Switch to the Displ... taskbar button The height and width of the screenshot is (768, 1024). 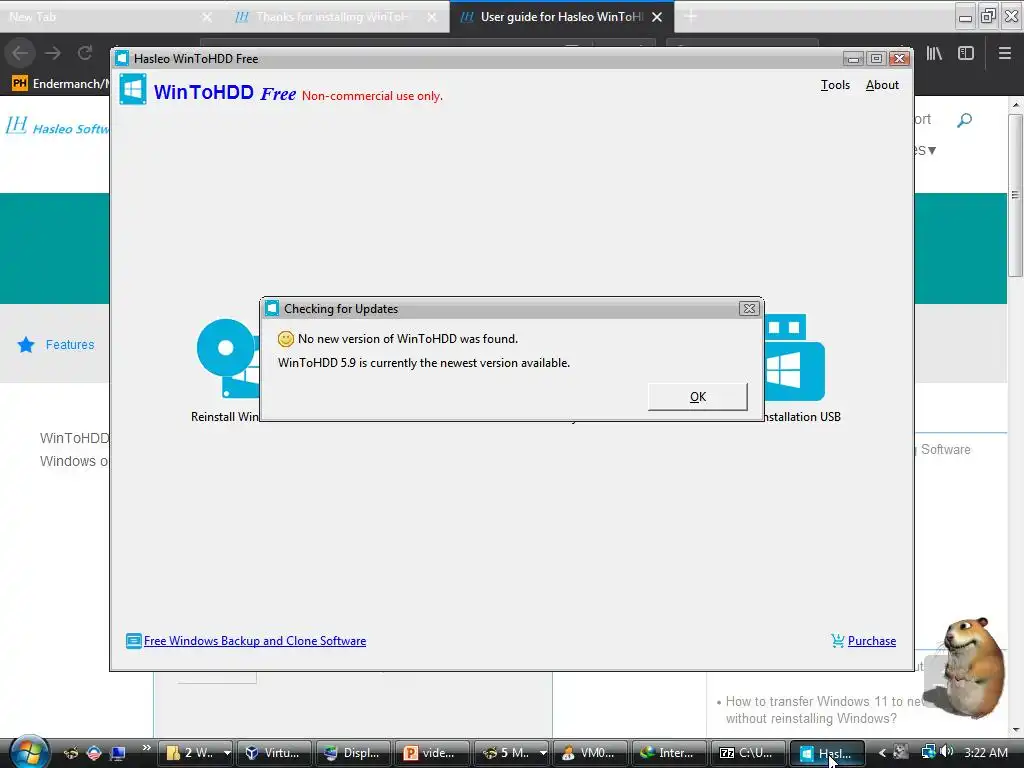[353, 753]
